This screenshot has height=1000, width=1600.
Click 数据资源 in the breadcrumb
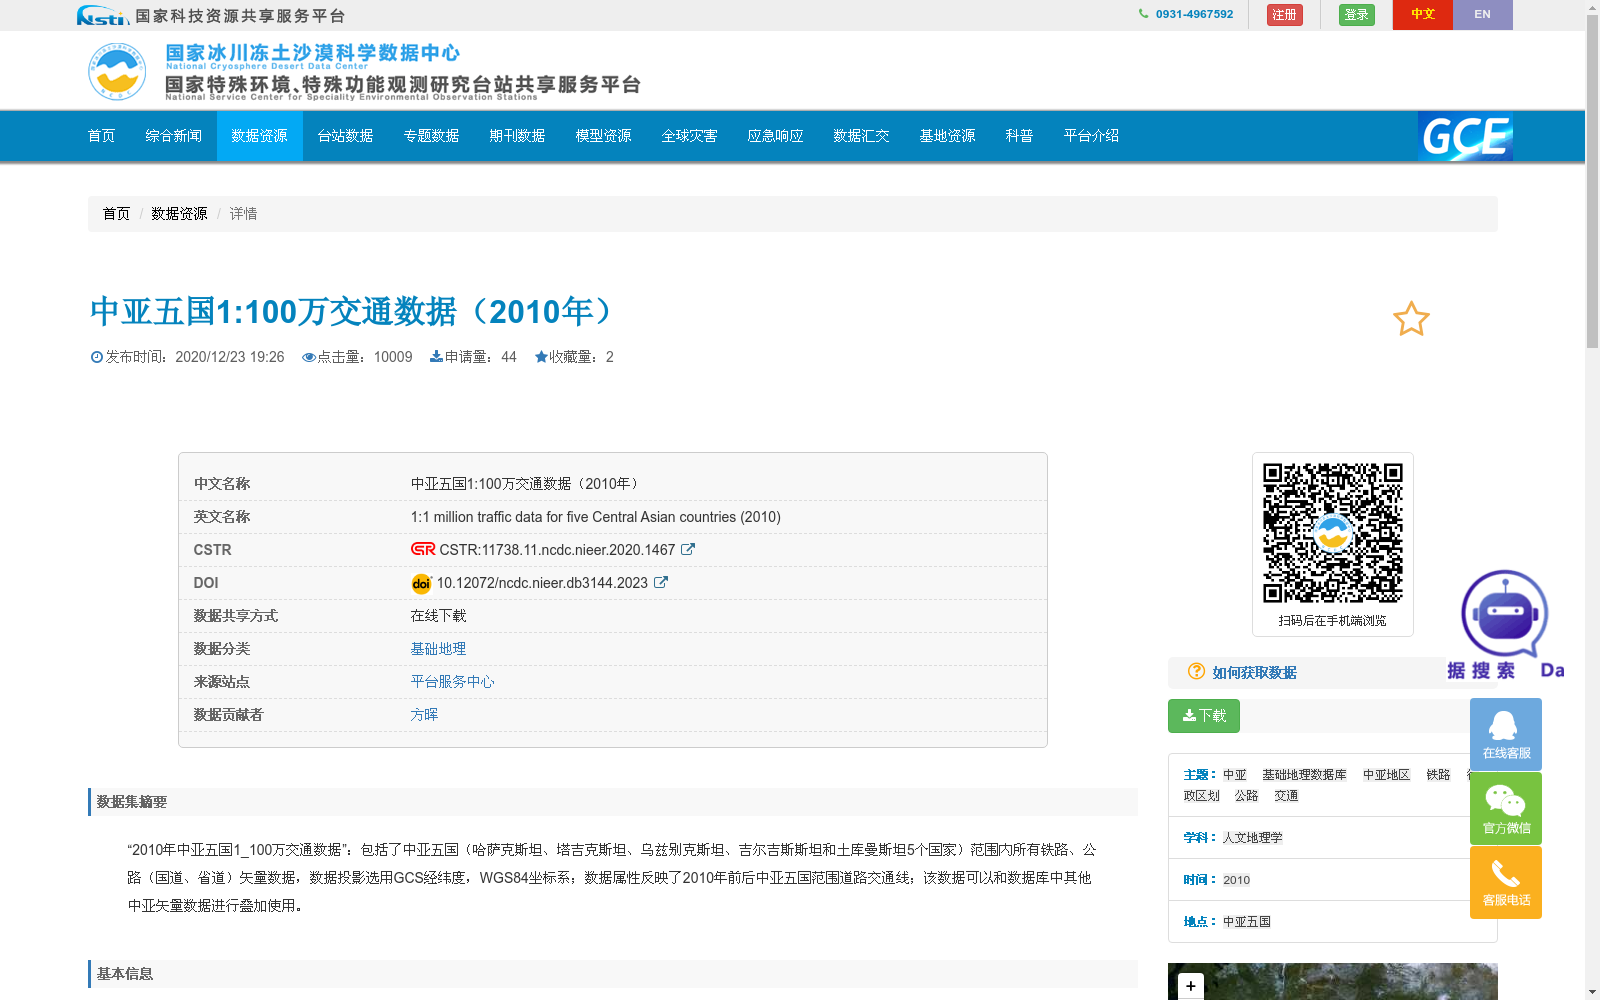pos(179,214)
